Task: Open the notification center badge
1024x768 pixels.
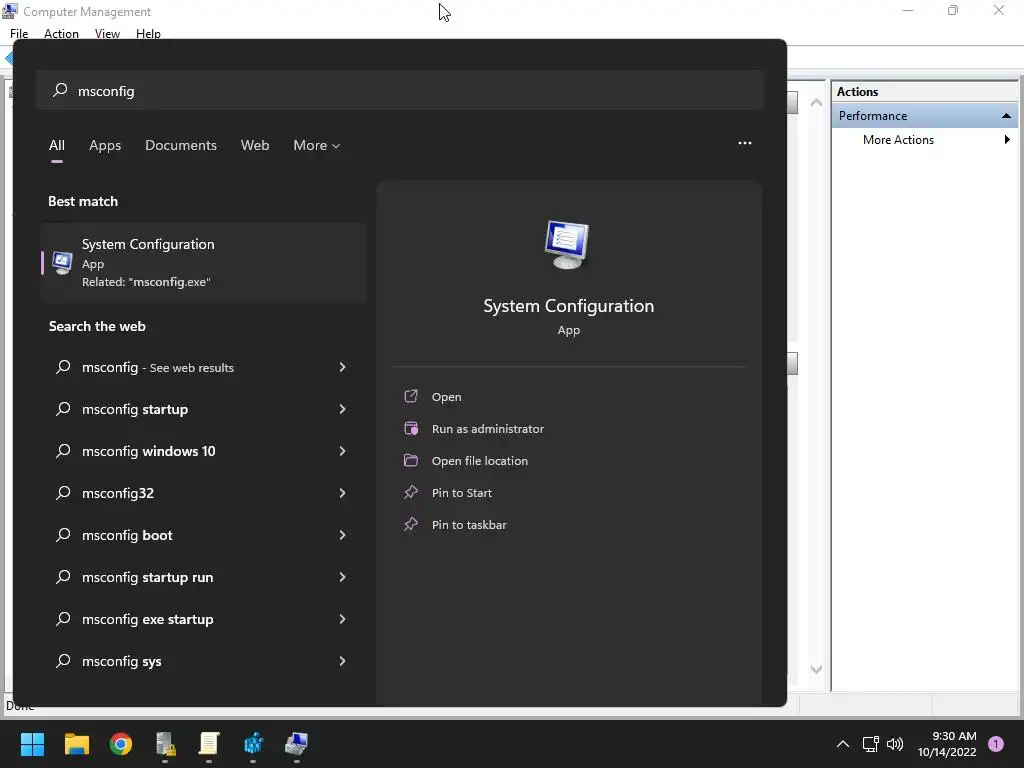Action: pos(996,744)
